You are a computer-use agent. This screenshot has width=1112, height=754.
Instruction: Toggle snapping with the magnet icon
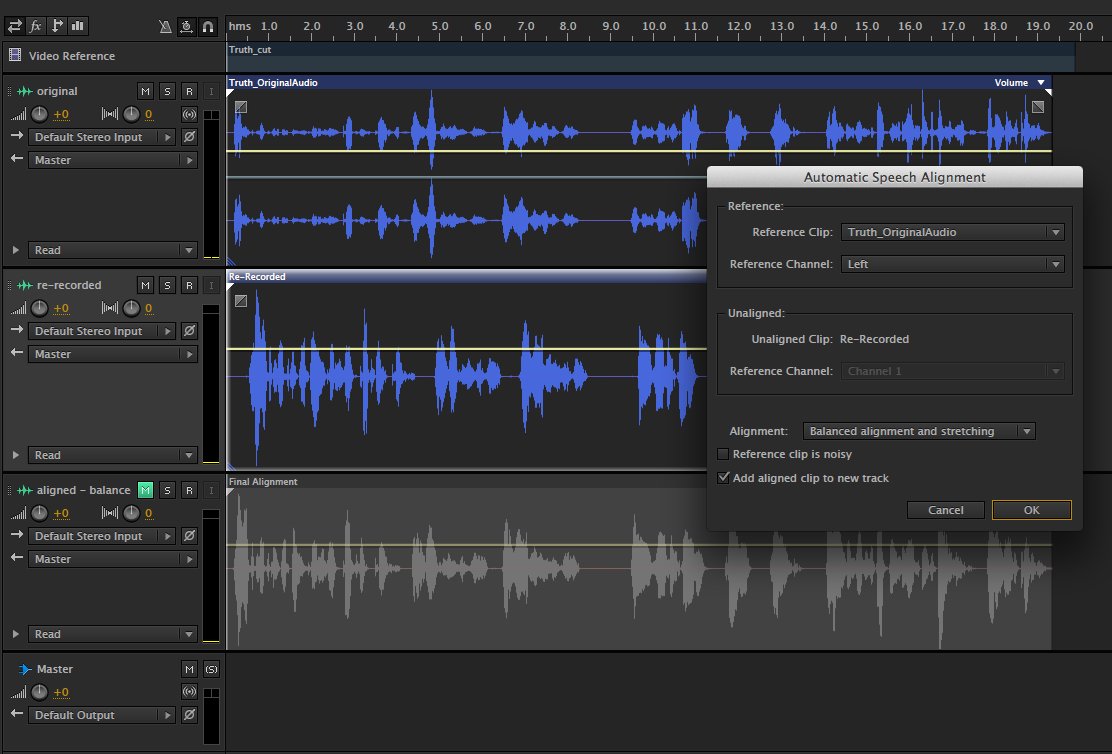tap(208, 27)
